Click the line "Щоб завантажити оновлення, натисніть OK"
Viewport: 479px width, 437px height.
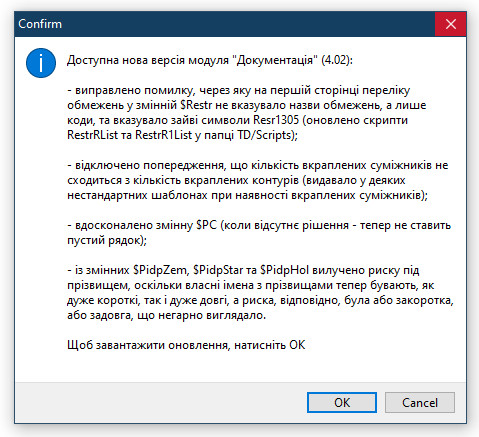pyautogui.click(x=186, y=345)
